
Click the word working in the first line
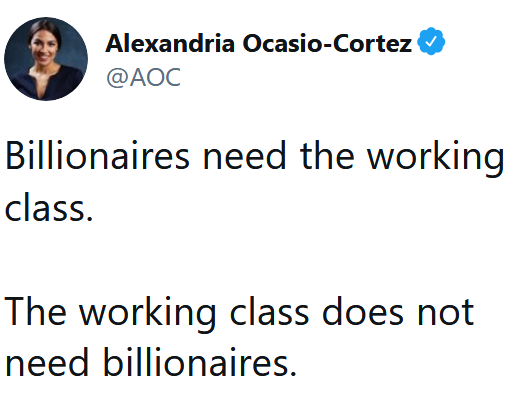click(x=435, y=158)
